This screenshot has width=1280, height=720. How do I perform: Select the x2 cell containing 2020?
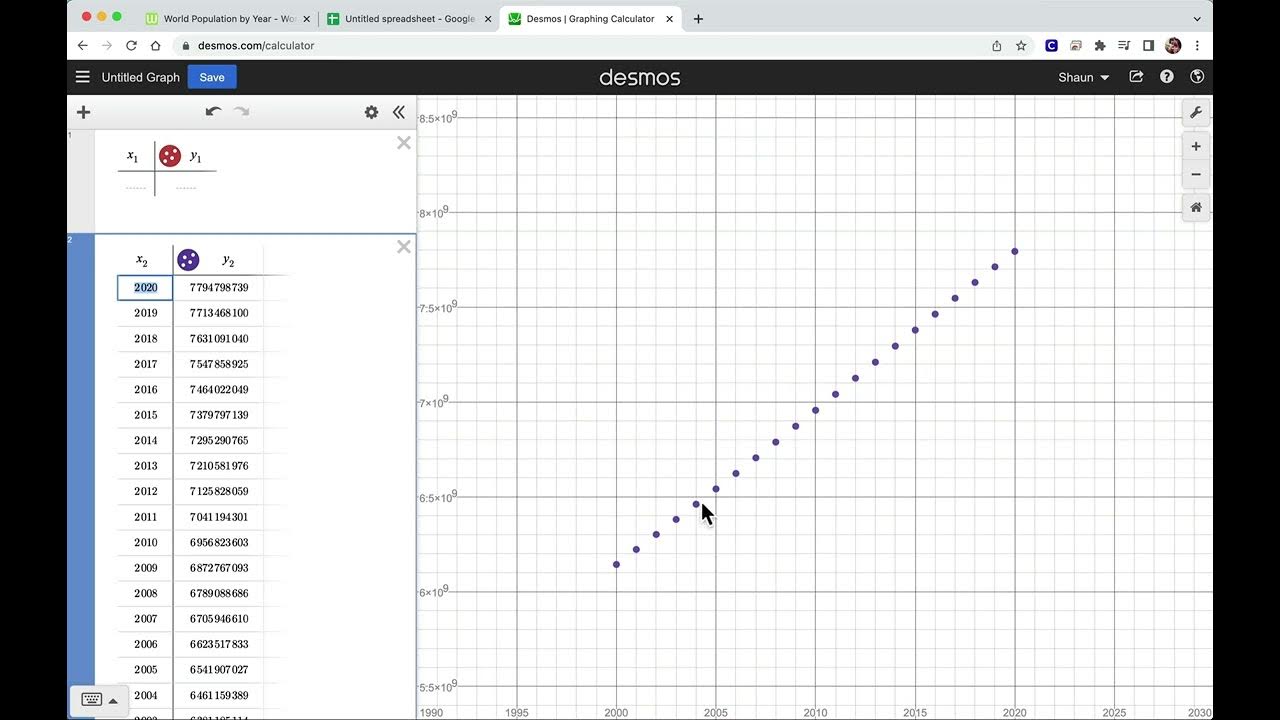point(146,288)
